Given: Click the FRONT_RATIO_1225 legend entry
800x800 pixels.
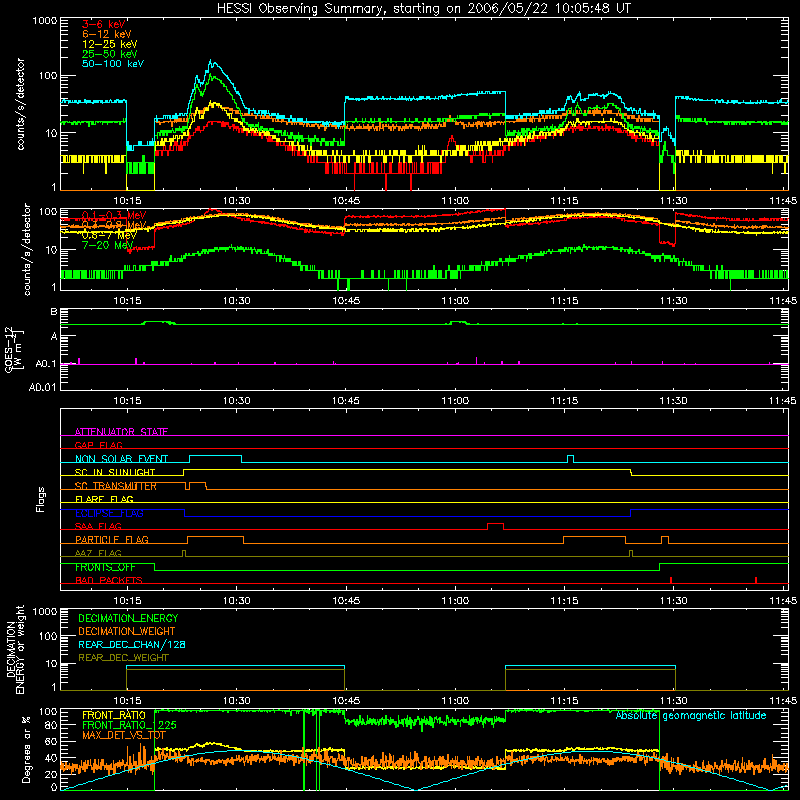Looking at the screenshot, I should point(129,725).
